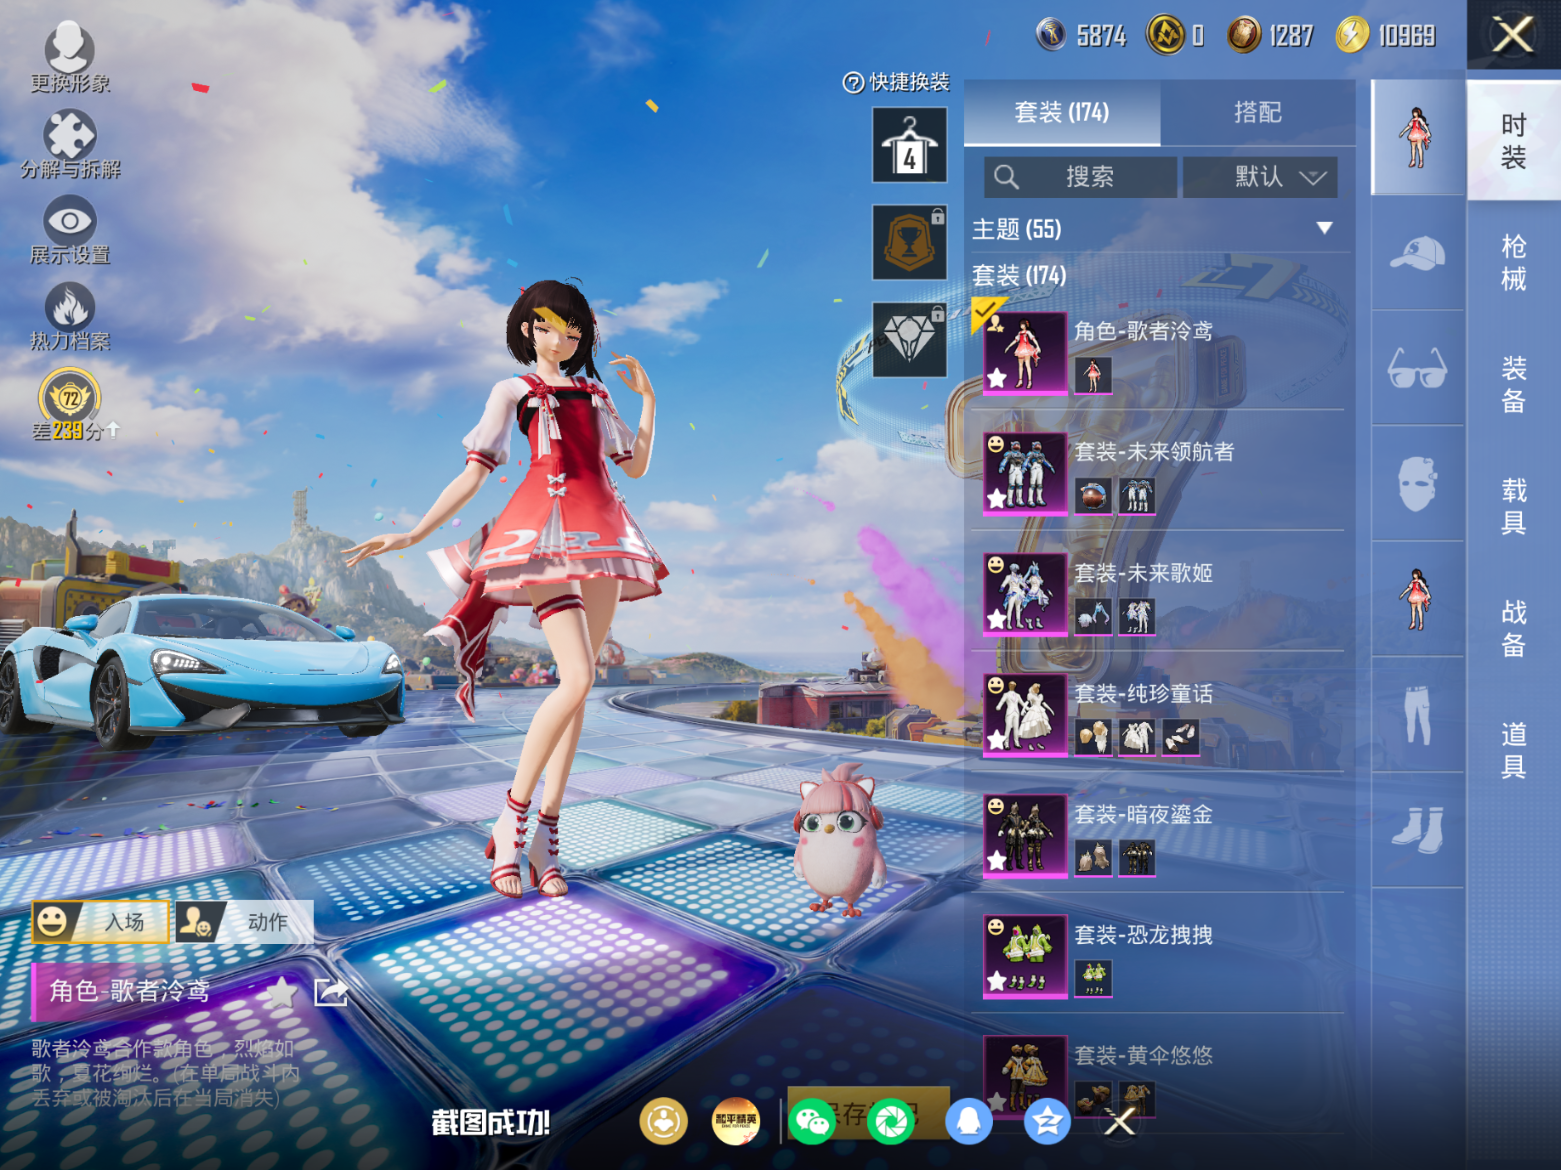
Task: Share screenshot to 和平精英 community icon
Action: click(x=736, y=1121)
